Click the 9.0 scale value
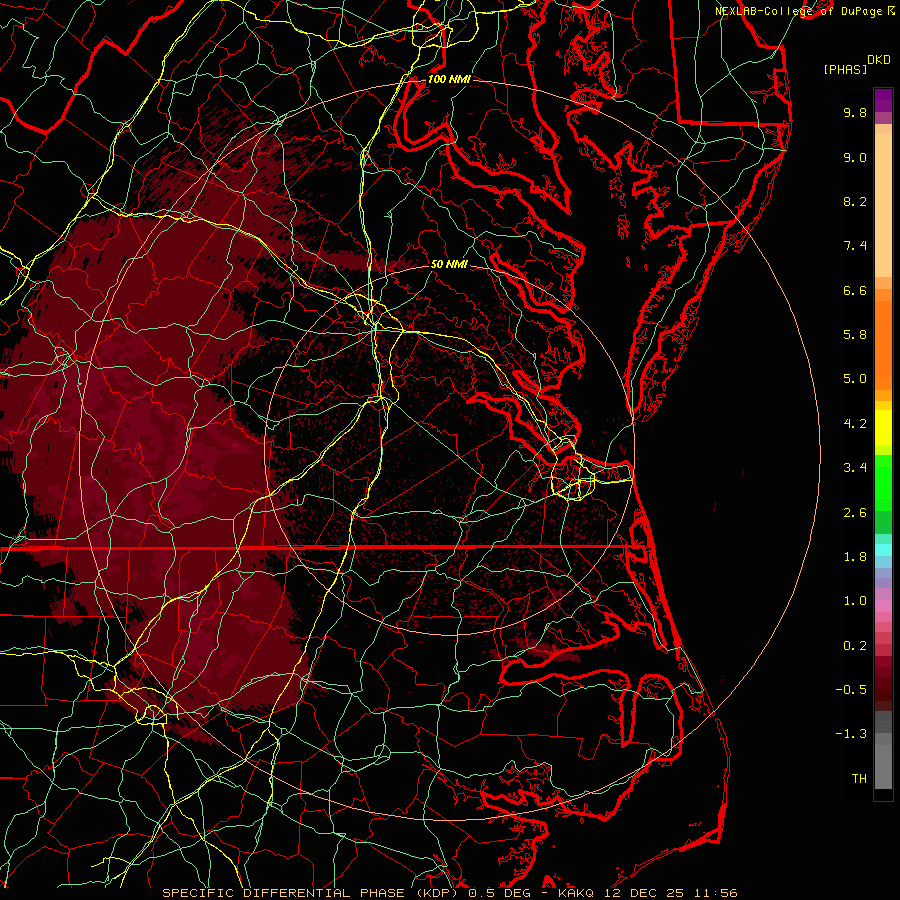 [x=855, y=157]
